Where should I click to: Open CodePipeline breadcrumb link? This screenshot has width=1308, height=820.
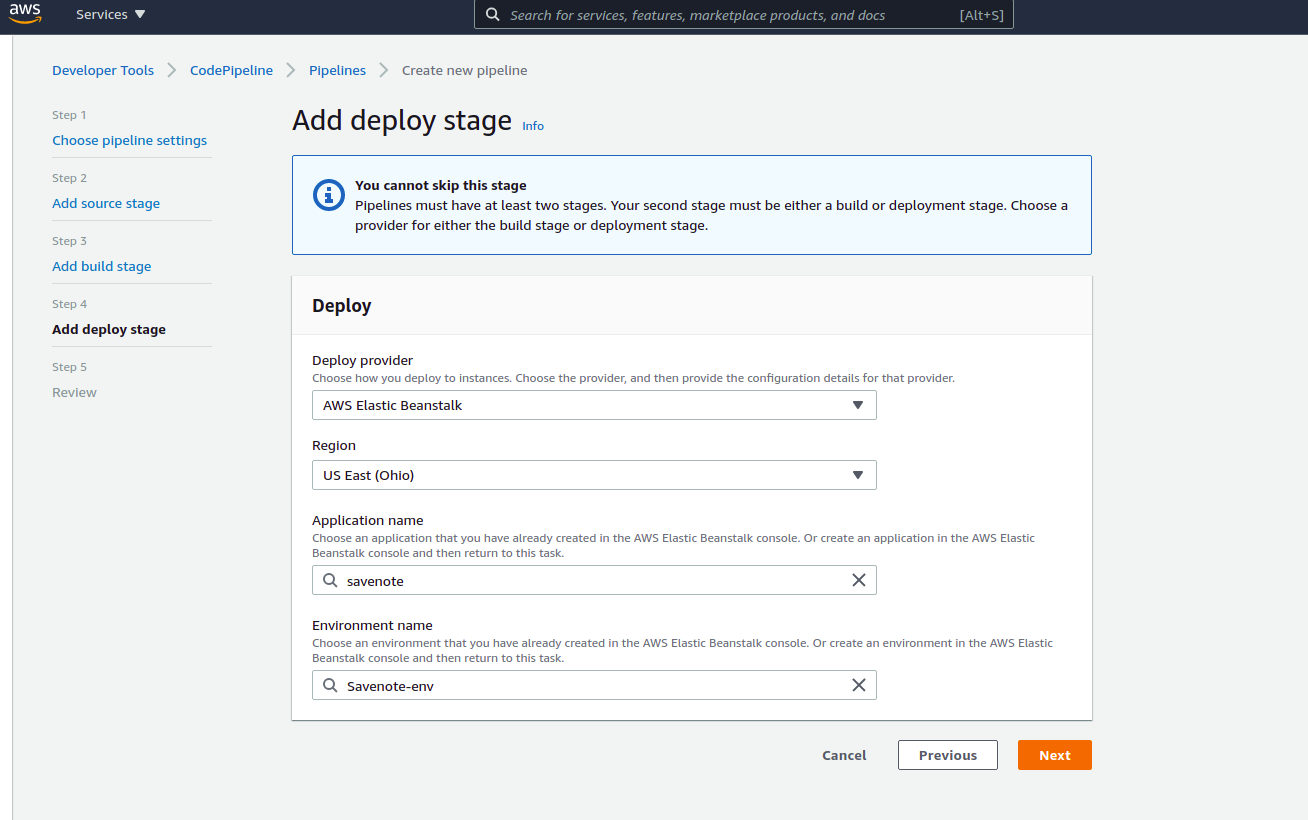[x=231, y=71]
